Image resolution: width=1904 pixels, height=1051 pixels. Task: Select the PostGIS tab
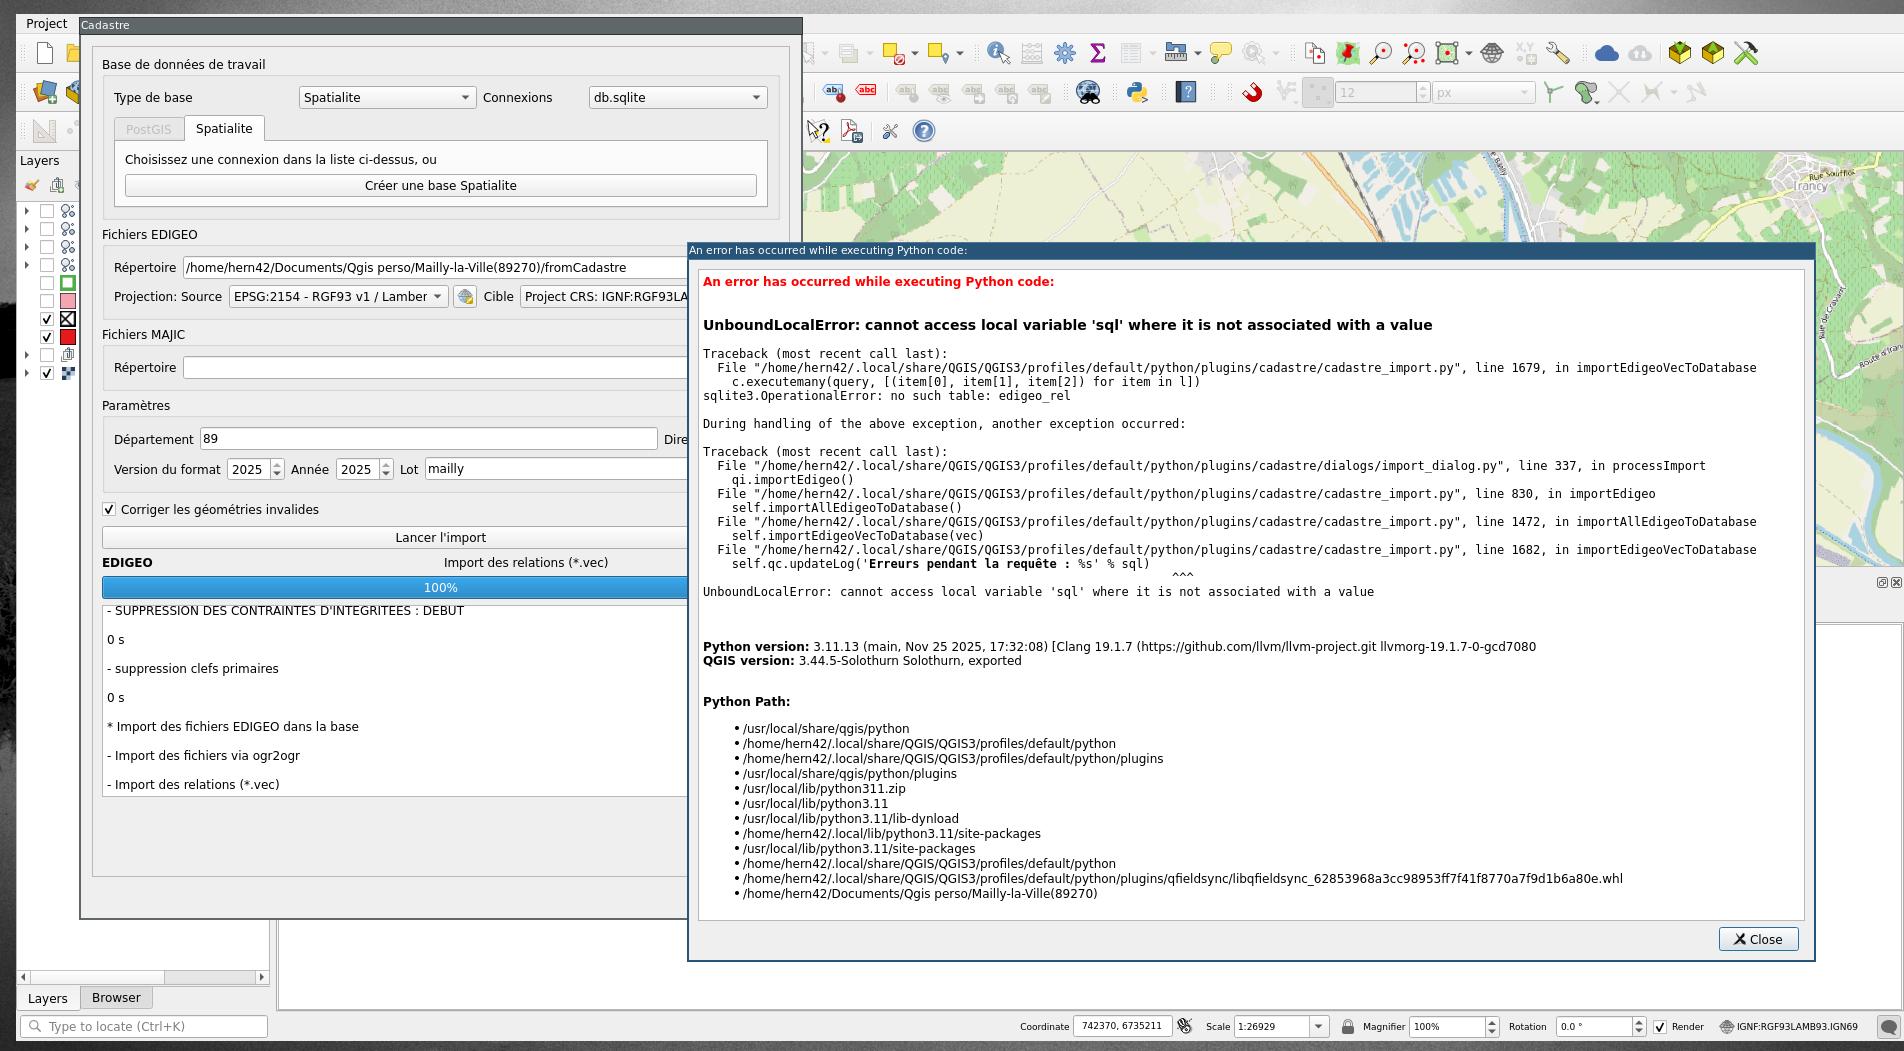(x=148, y=129)
